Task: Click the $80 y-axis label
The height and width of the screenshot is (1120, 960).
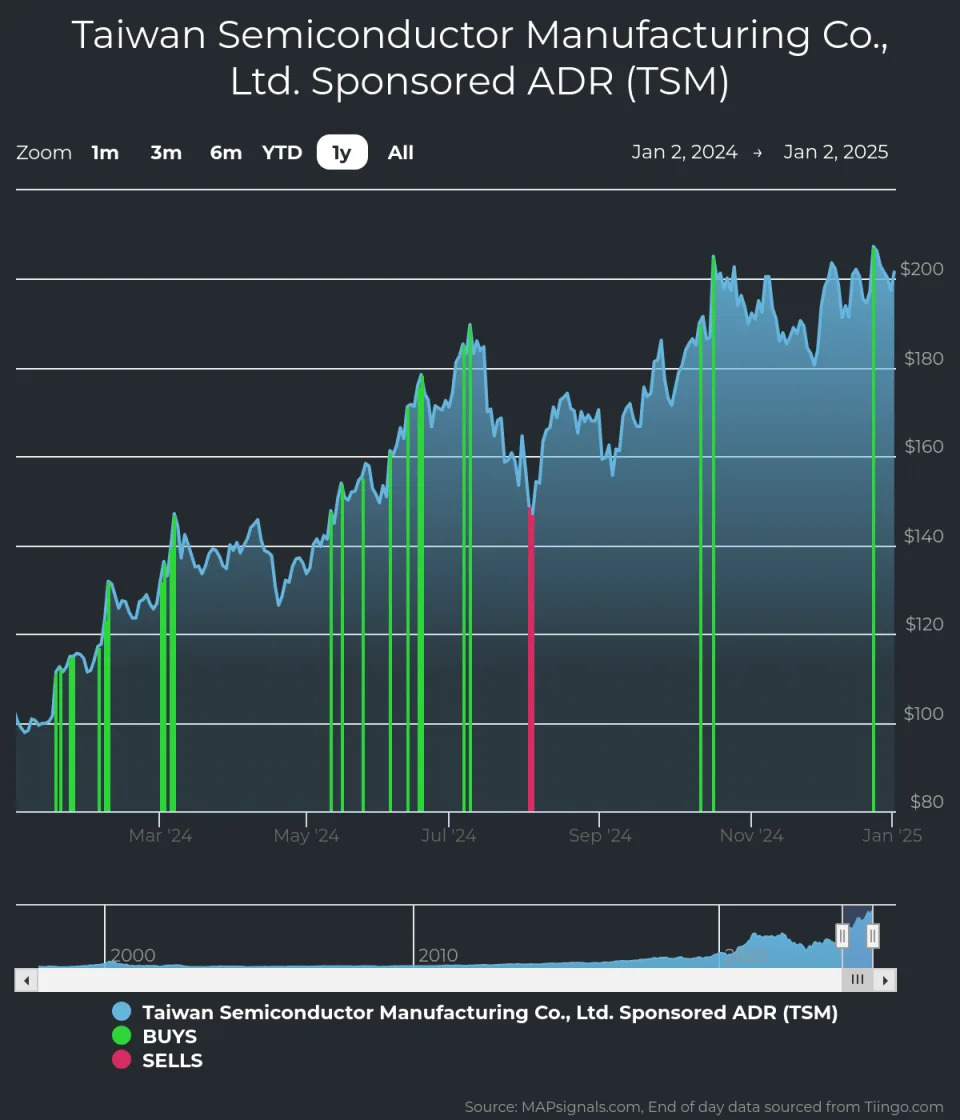Action: 926,801
